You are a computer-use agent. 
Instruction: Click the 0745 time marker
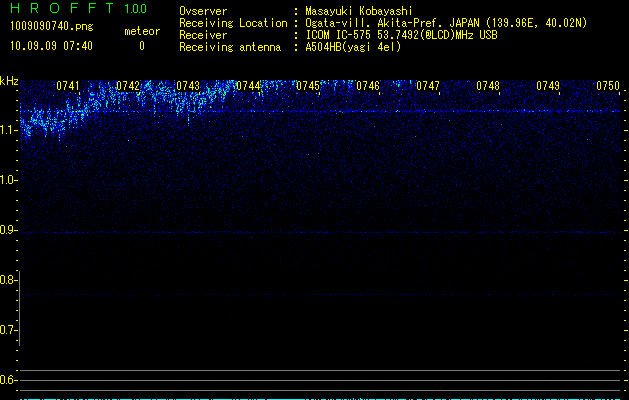[308, 86]
